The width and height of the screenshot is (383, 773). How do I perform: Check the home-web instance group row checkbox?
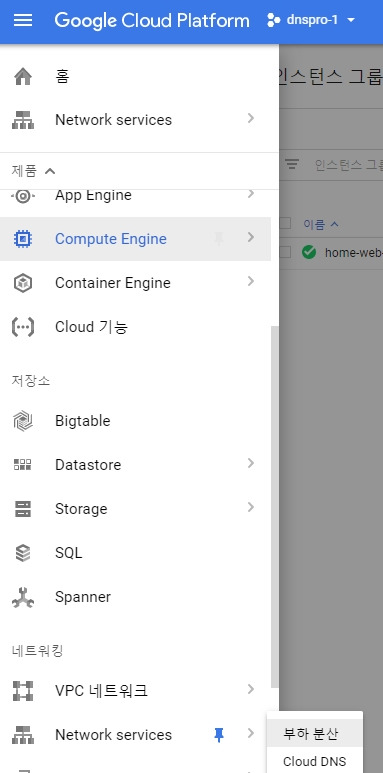285,252
